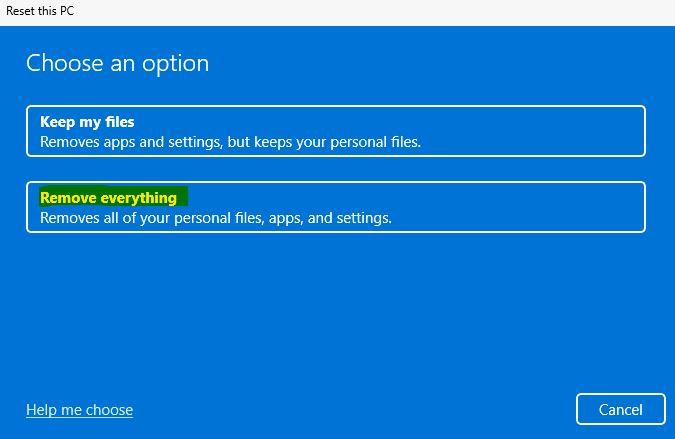
Task: Focus the Reset this PC window title
Action: pos(40,11)
